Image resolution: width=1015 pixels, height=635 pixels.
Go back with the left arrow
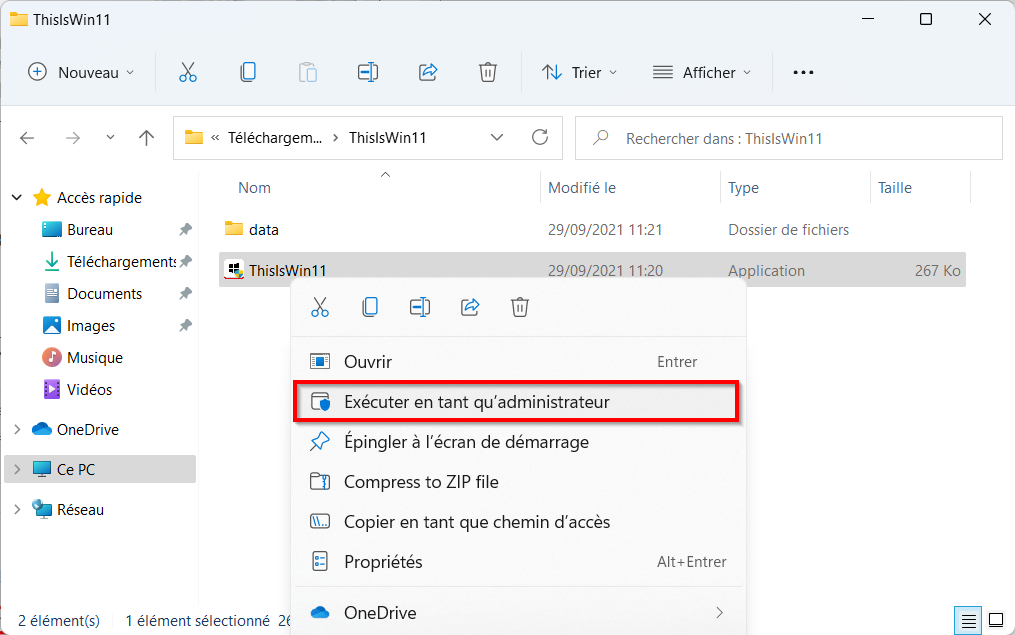pos(27,138)
